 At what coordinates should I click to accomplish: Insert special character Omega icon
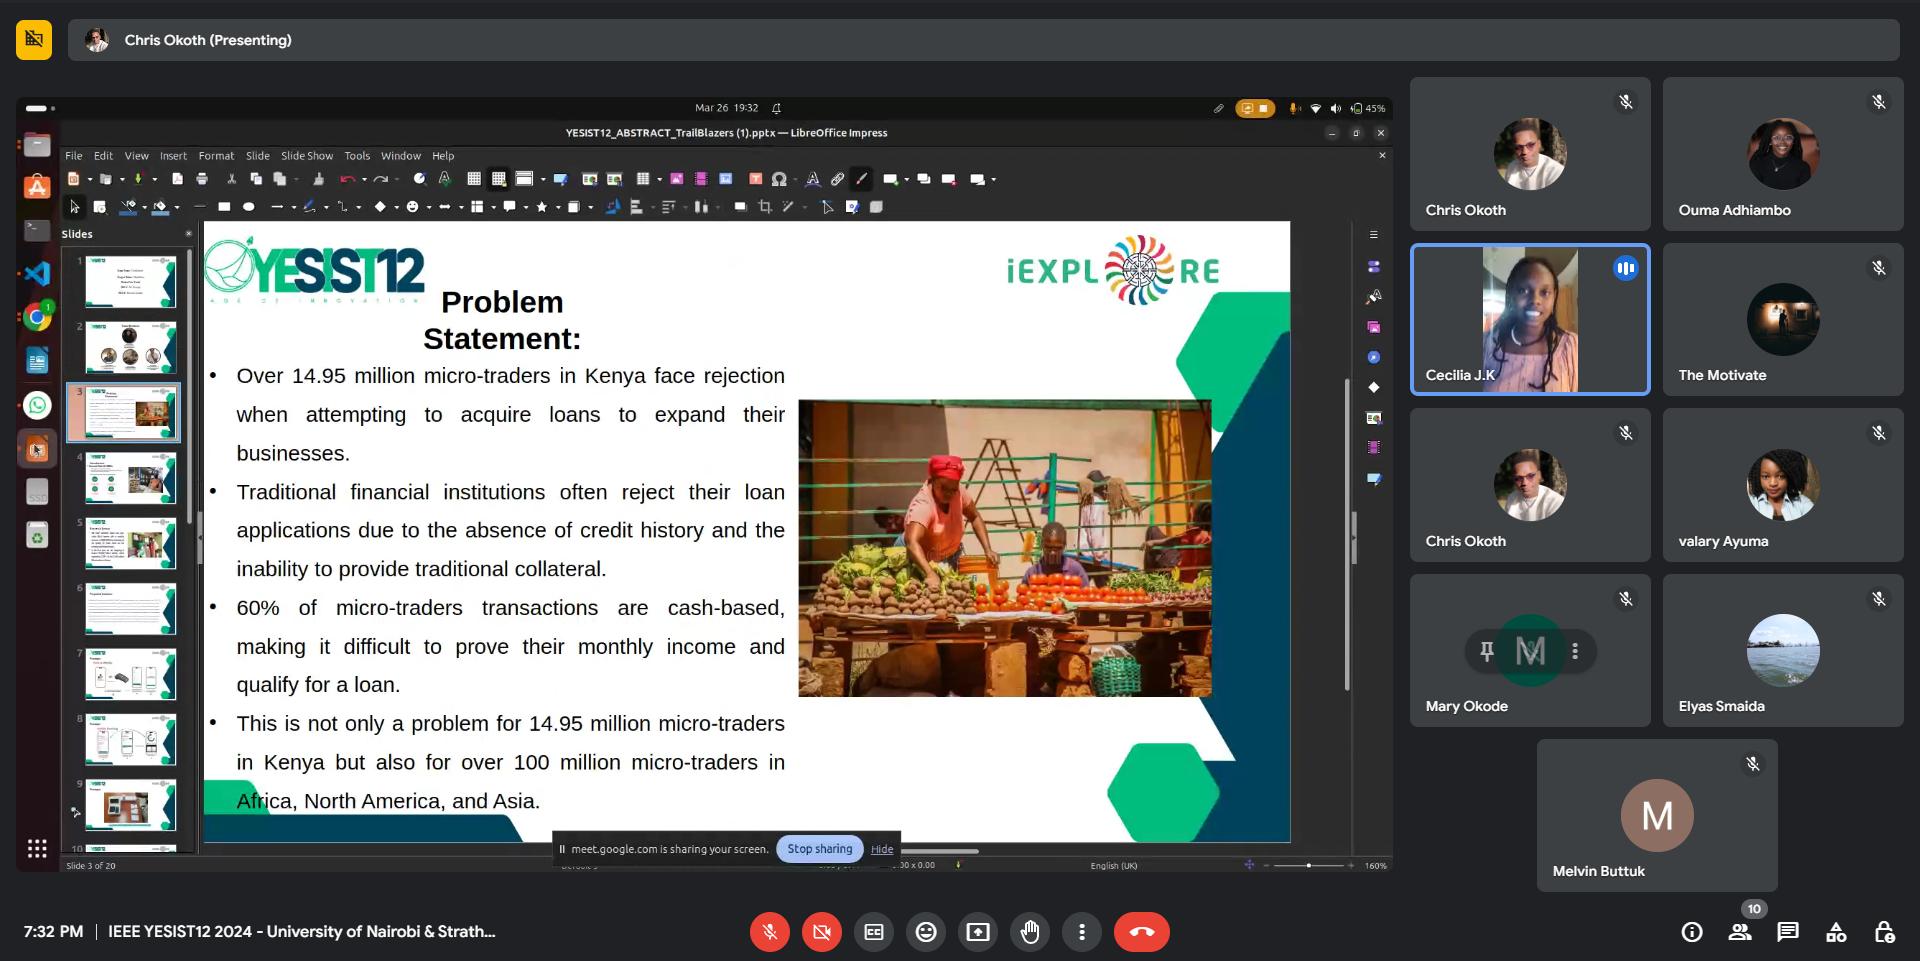pyautogui.click(x=779, y=179)
